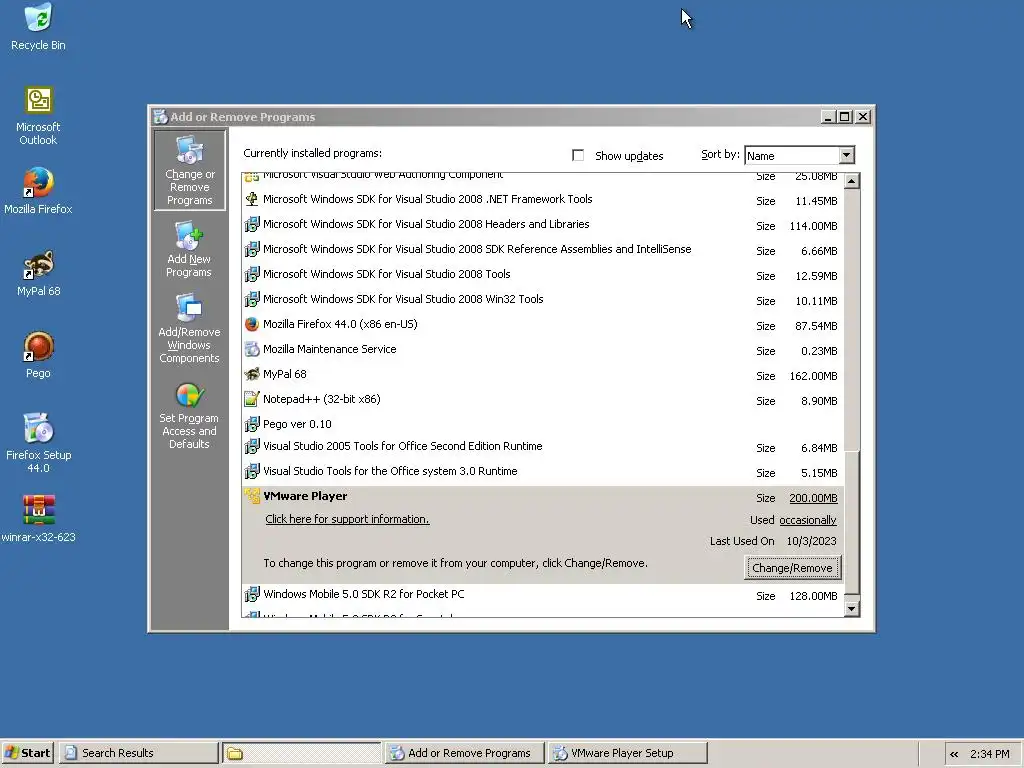Select the MyPal 68 desktop shortcut
1024x768 pixels.
pos(38,273)
